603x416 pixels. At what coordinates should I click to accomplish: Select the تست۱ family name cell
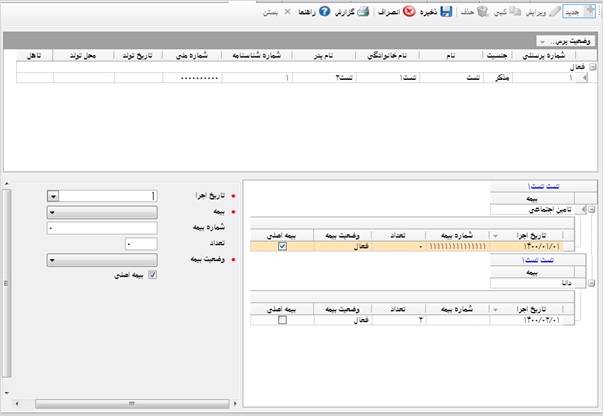coord(388,78)
